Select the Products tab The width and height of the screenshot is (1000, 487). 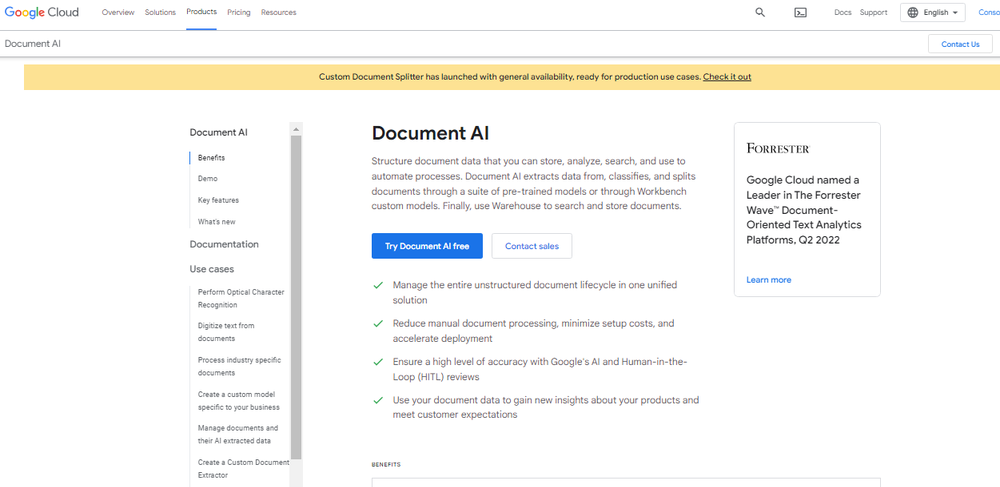(x=202, y=12)
